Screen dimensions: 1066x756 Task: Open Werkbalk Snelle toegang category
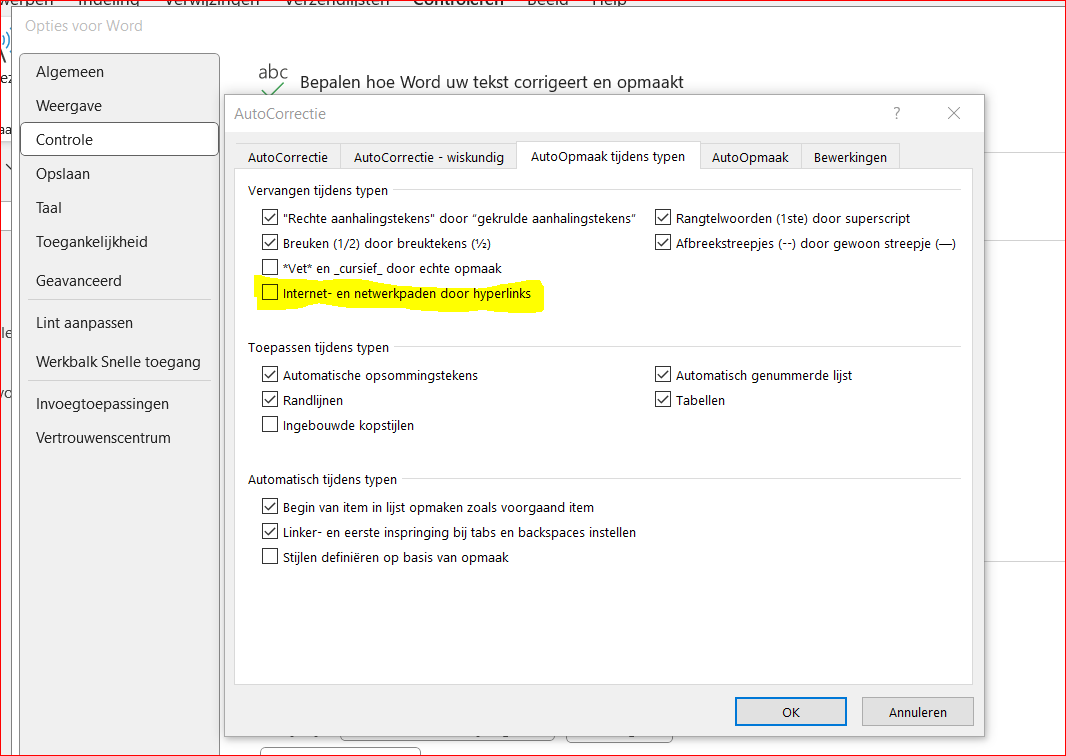click(x=120, y=362)
